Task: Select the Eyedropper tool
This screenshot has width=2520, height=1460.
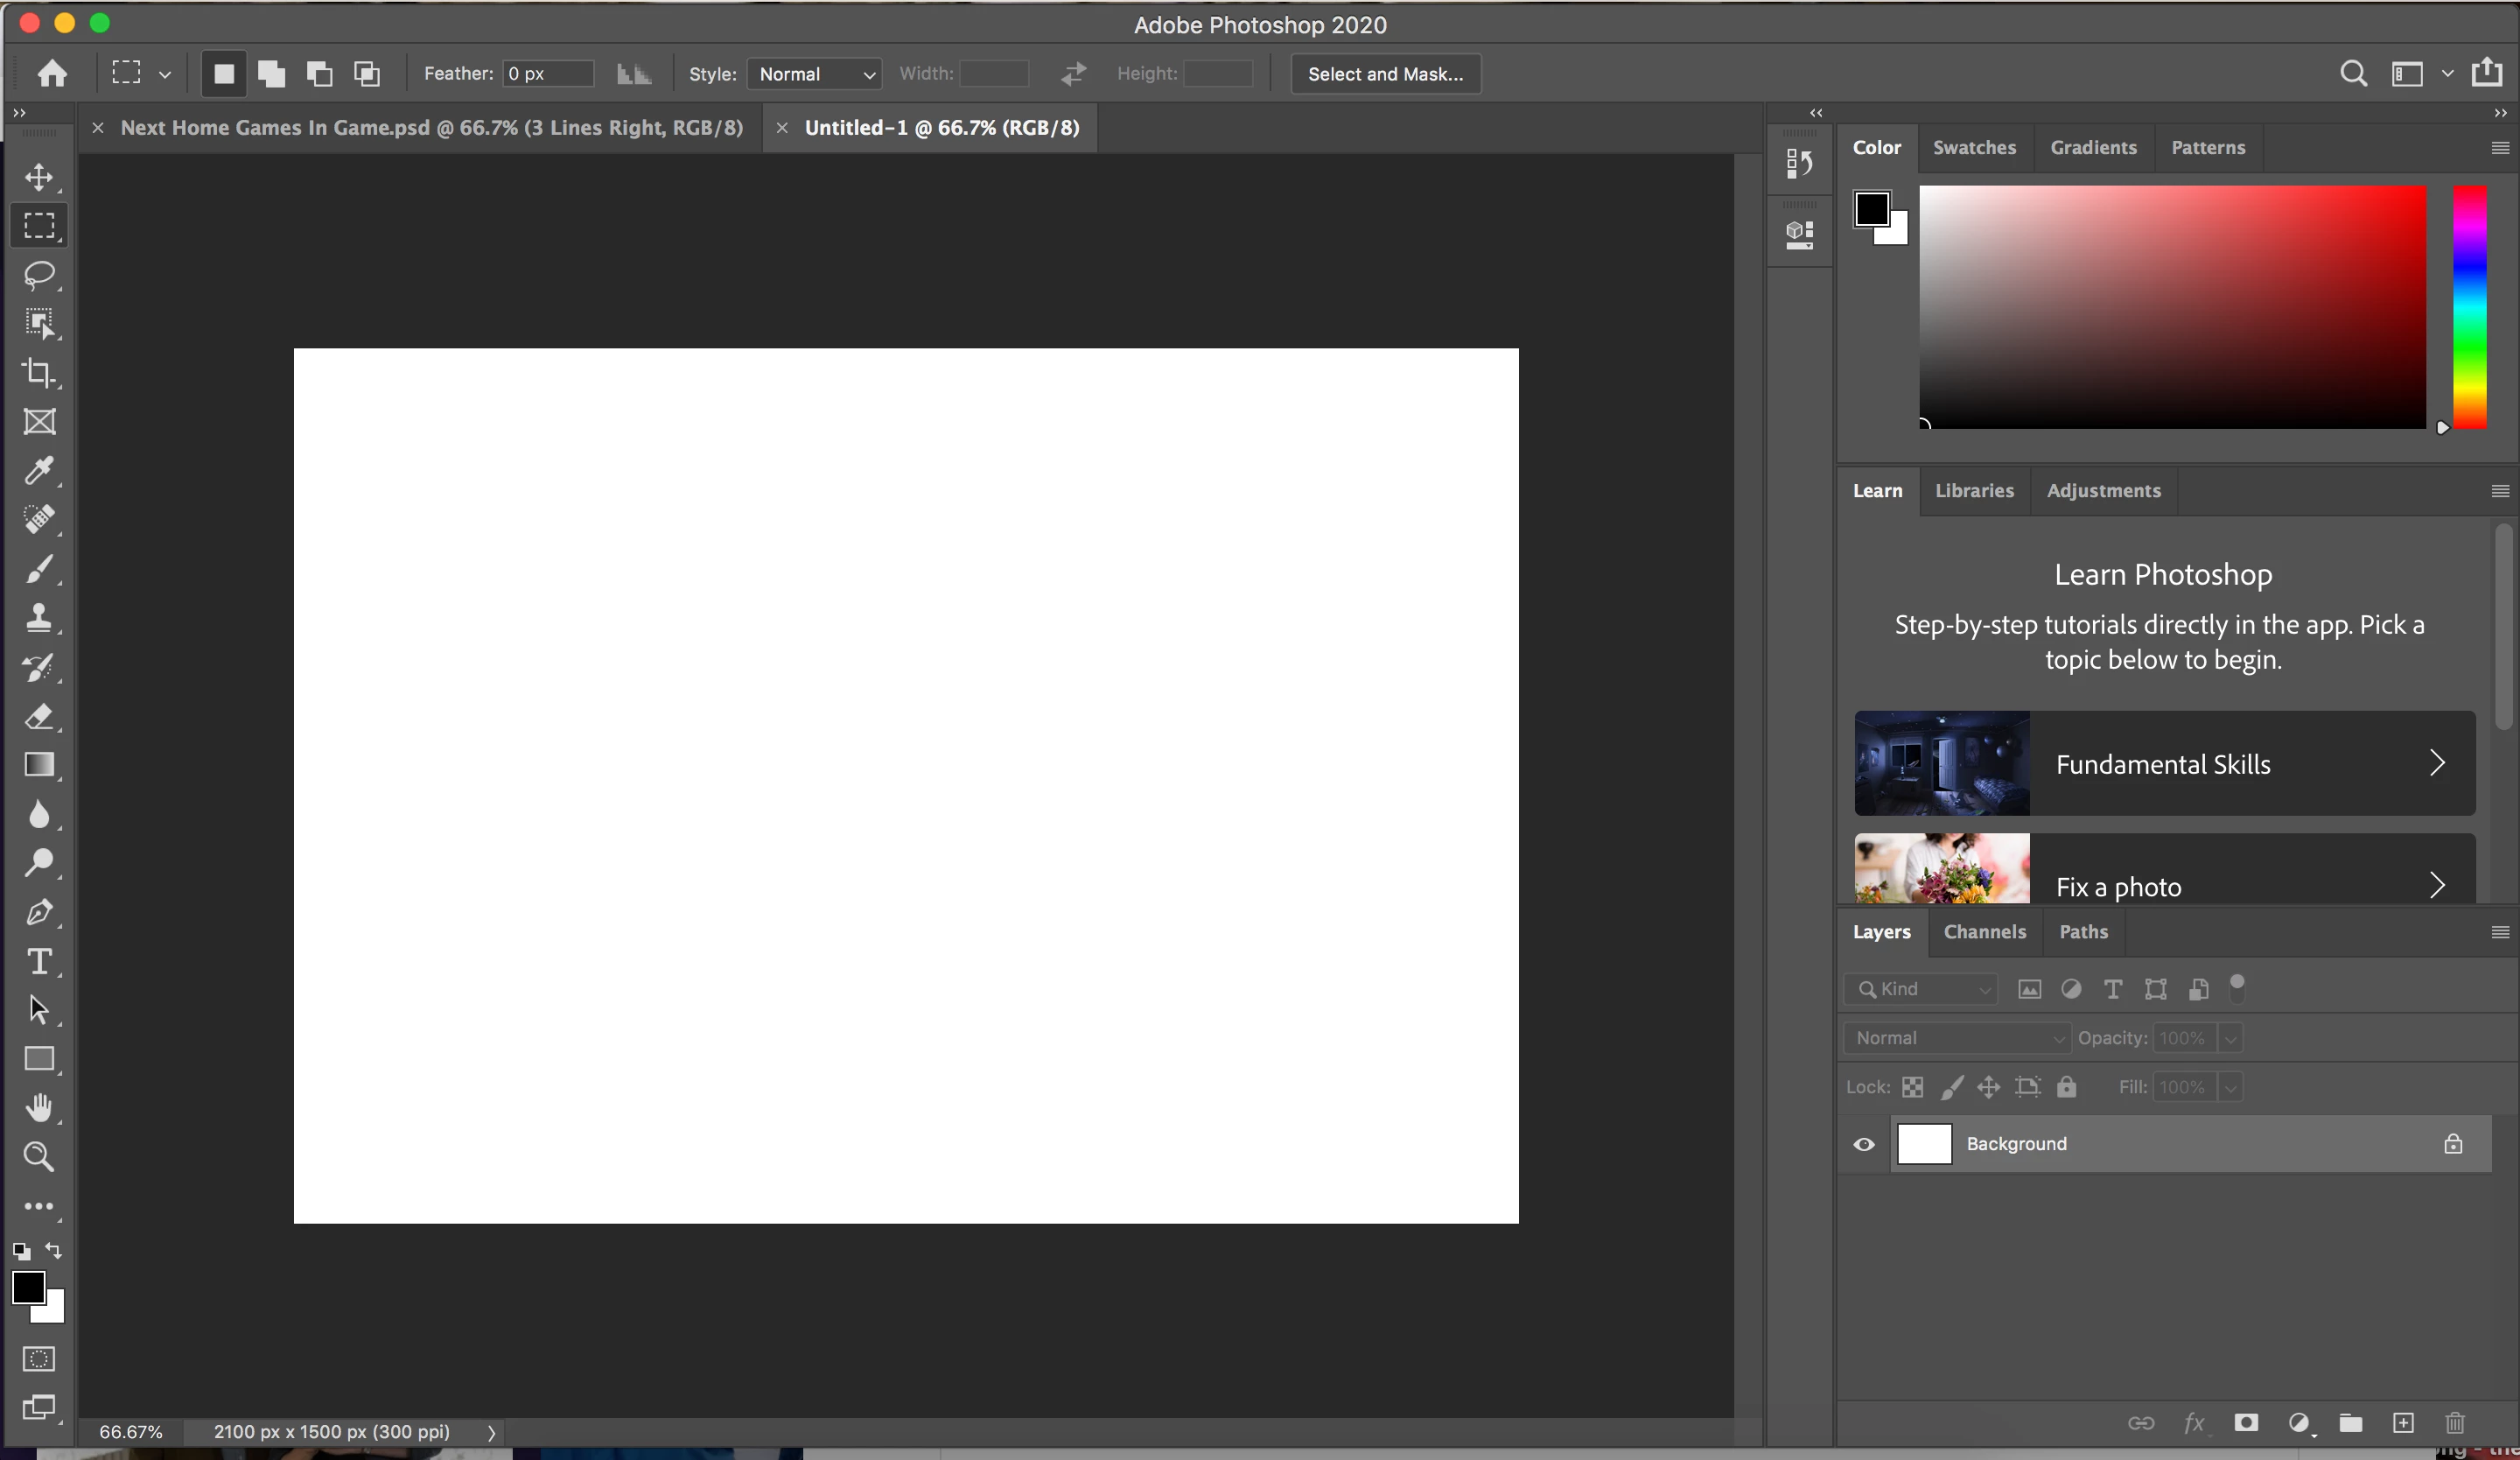Action: (x=39, y=470)
